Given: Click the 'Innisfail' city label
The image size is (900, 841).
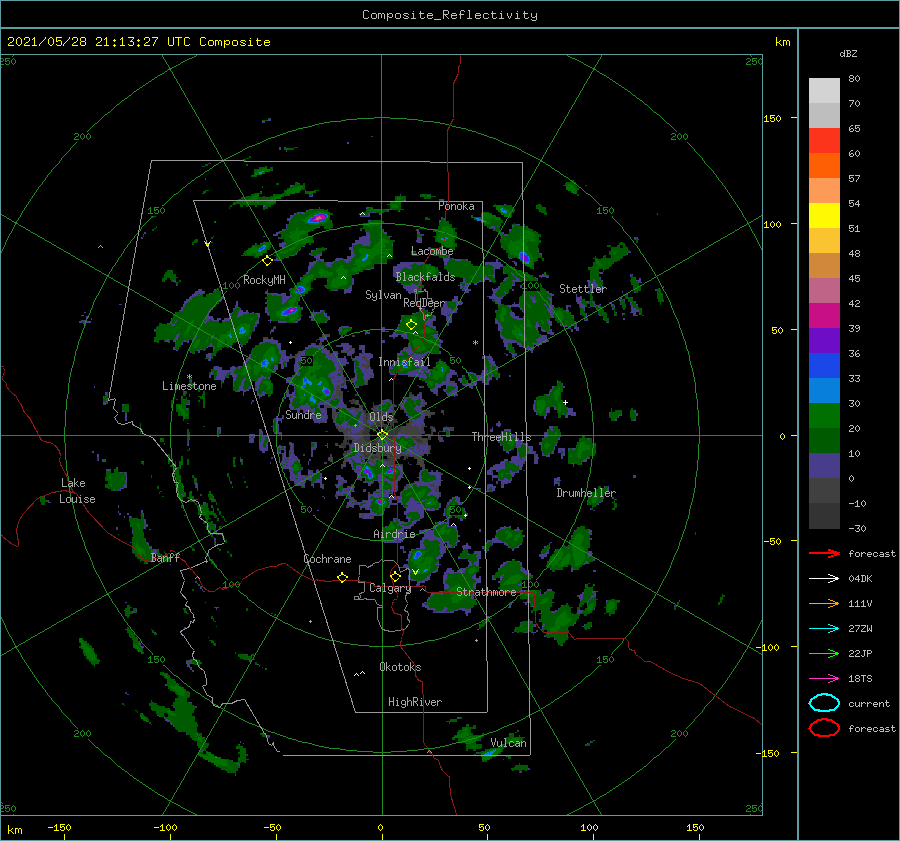Looking at the screenshot, I should pyautogui.click(x=404, y=362).
